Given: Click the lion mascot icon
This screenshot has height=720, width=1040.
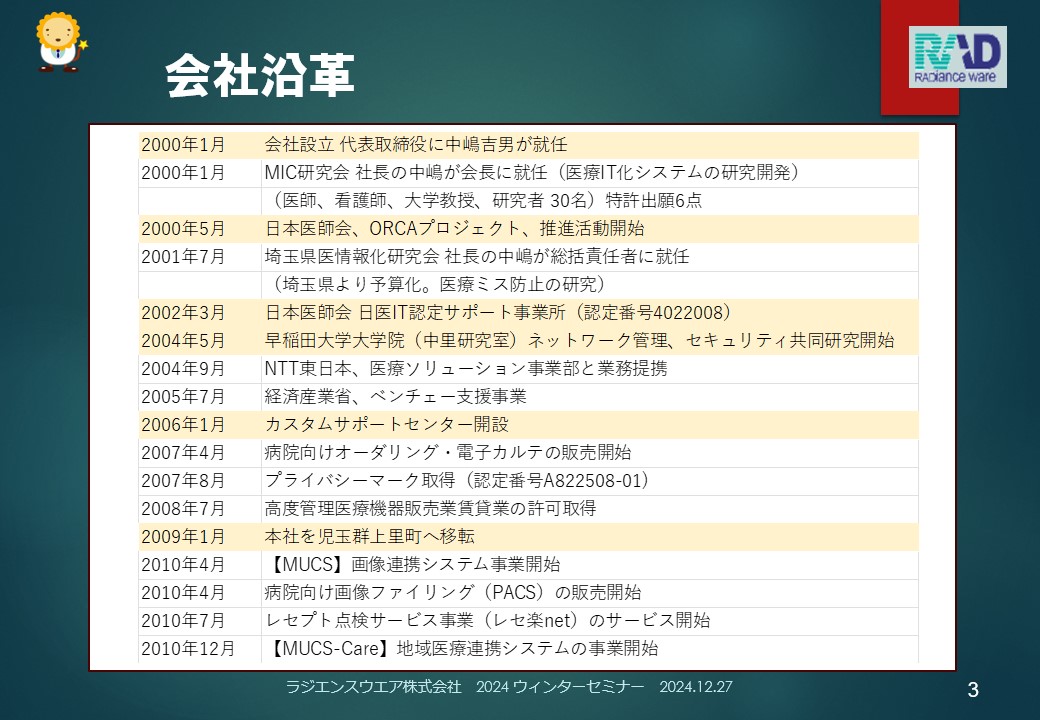Looking at the screenshot, I should (60, 42).
